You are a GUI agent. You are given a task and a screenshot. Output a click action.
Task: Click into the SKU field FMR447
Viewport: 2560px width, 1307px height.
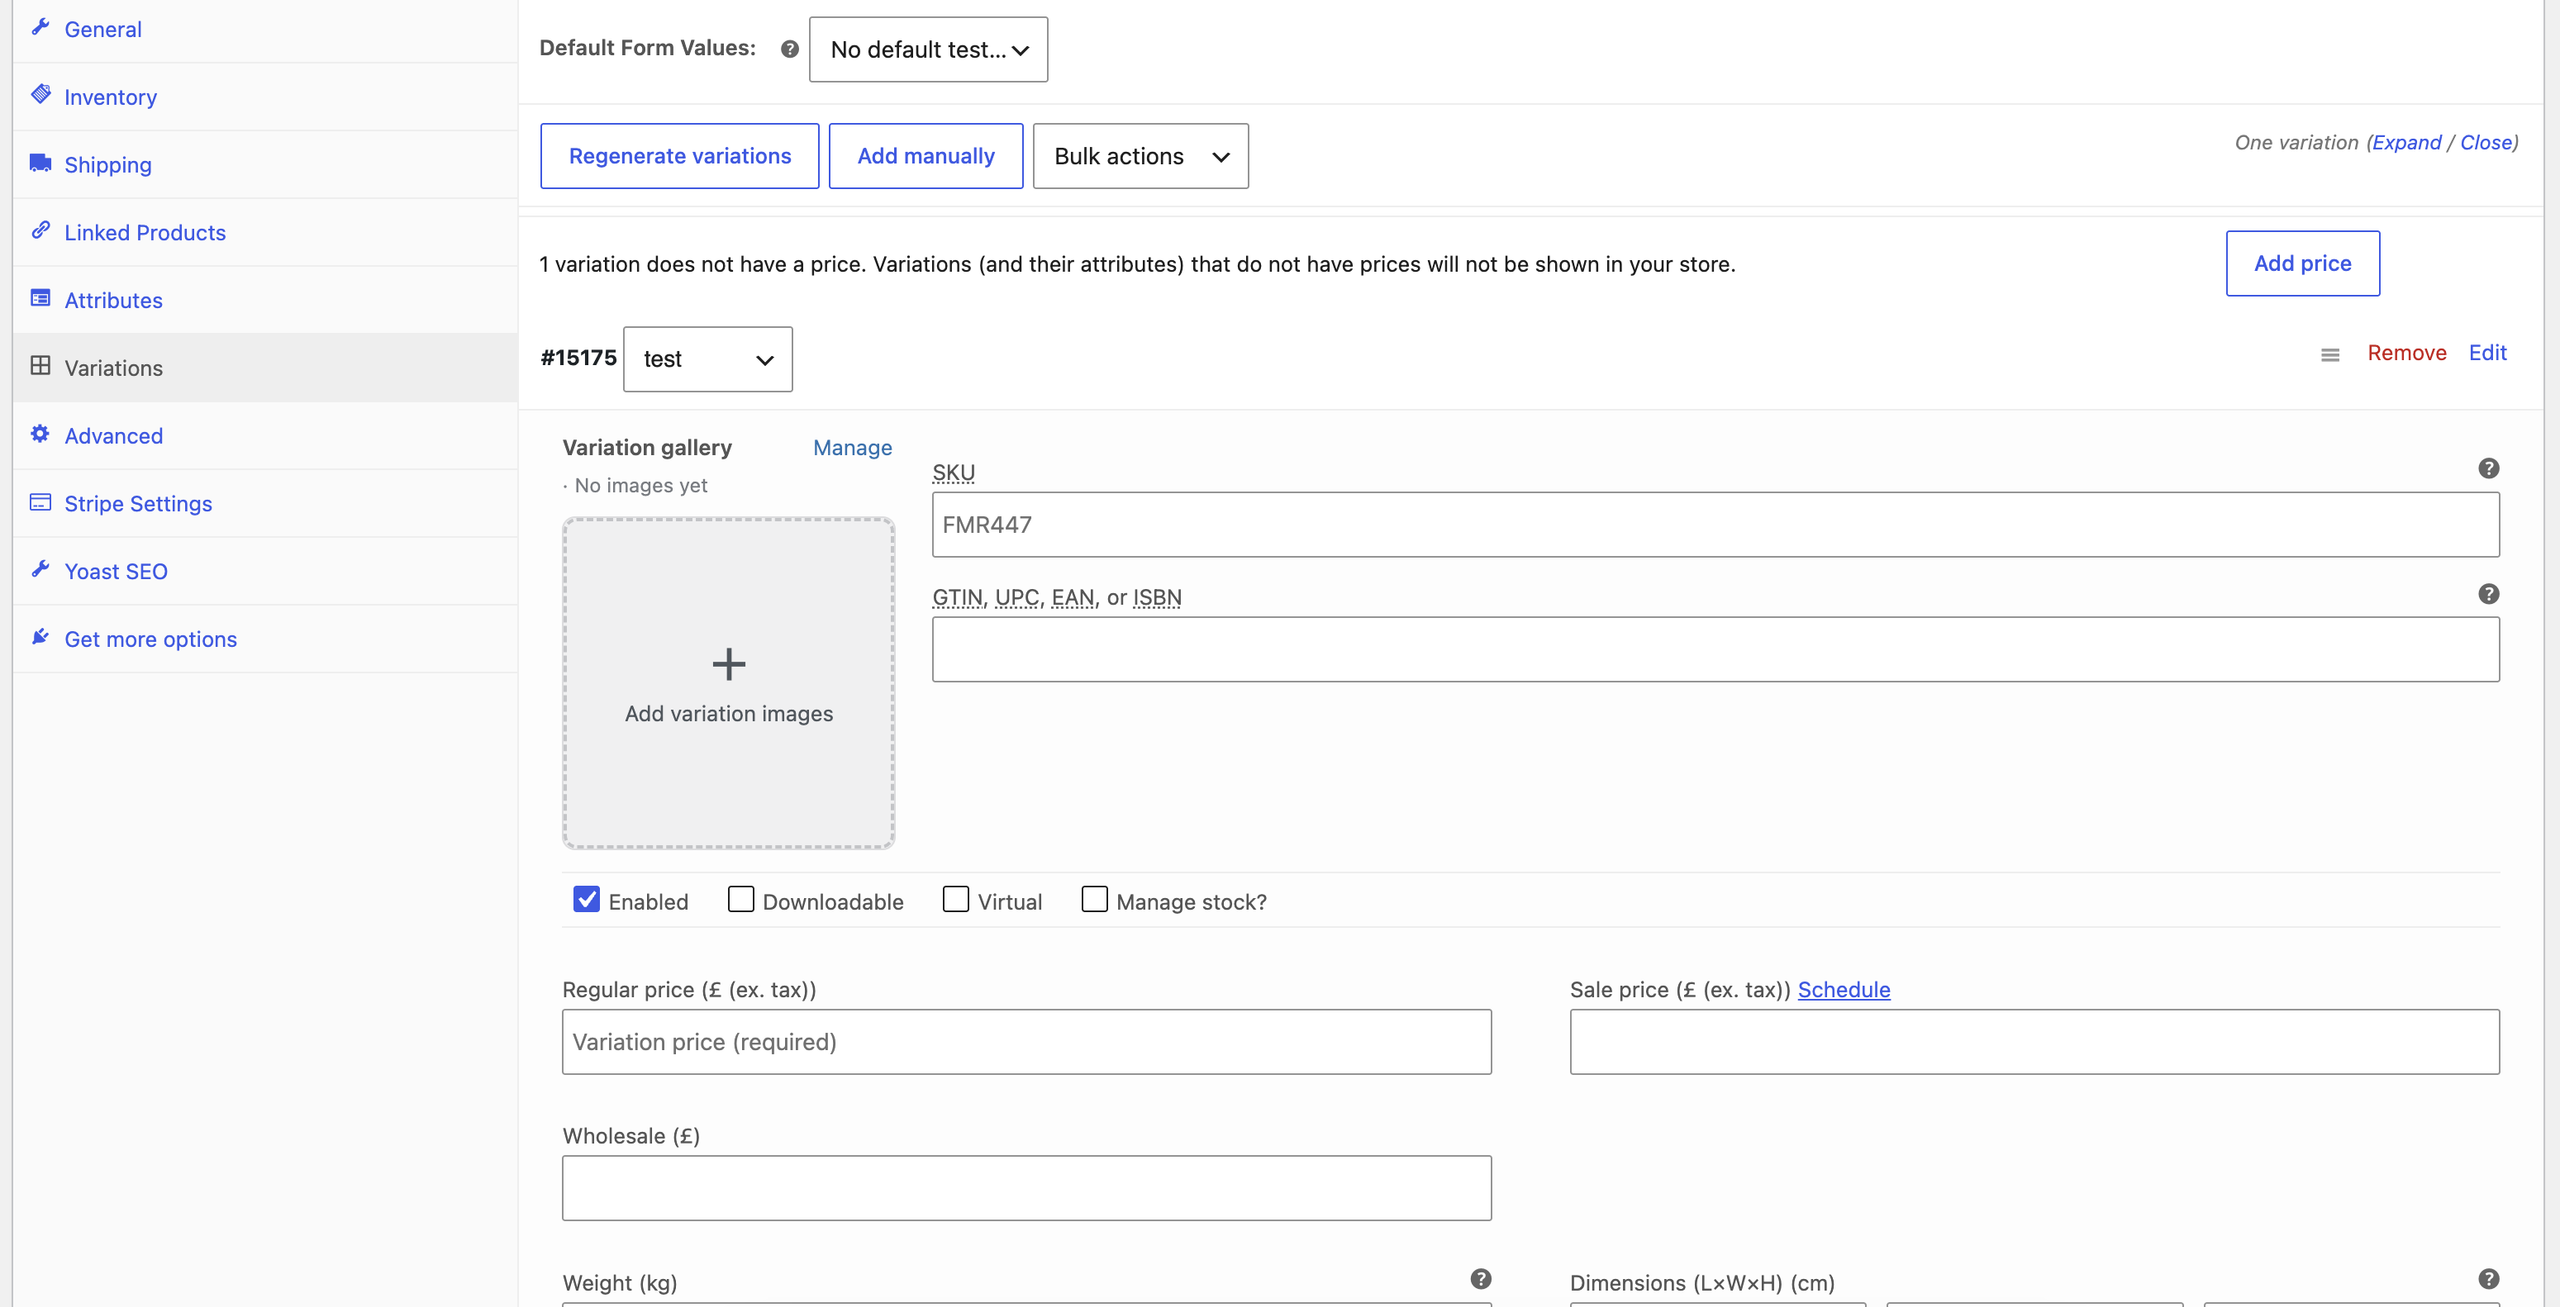(x=1716, y=524)
